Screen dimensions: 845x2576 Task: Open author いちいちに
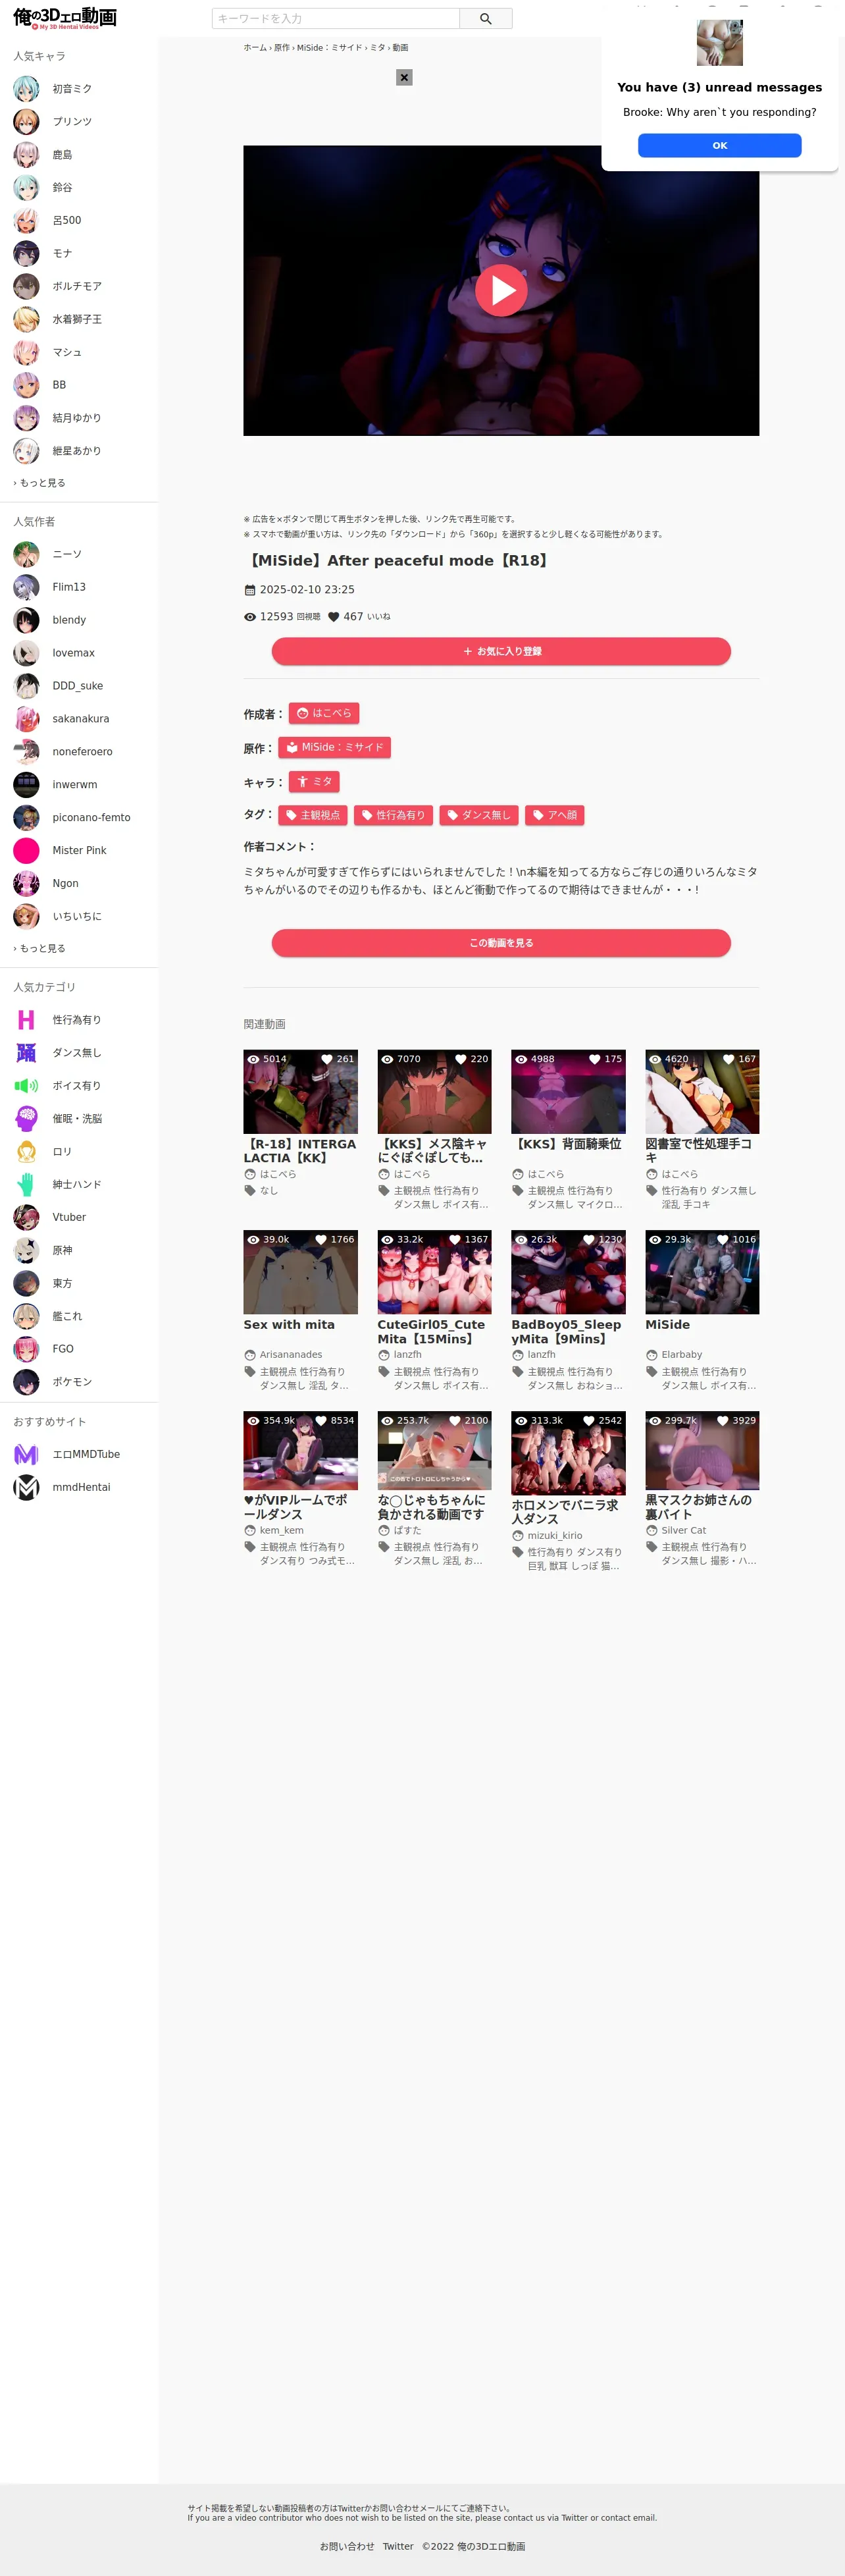pyautogui.click(x=77, y=917)
